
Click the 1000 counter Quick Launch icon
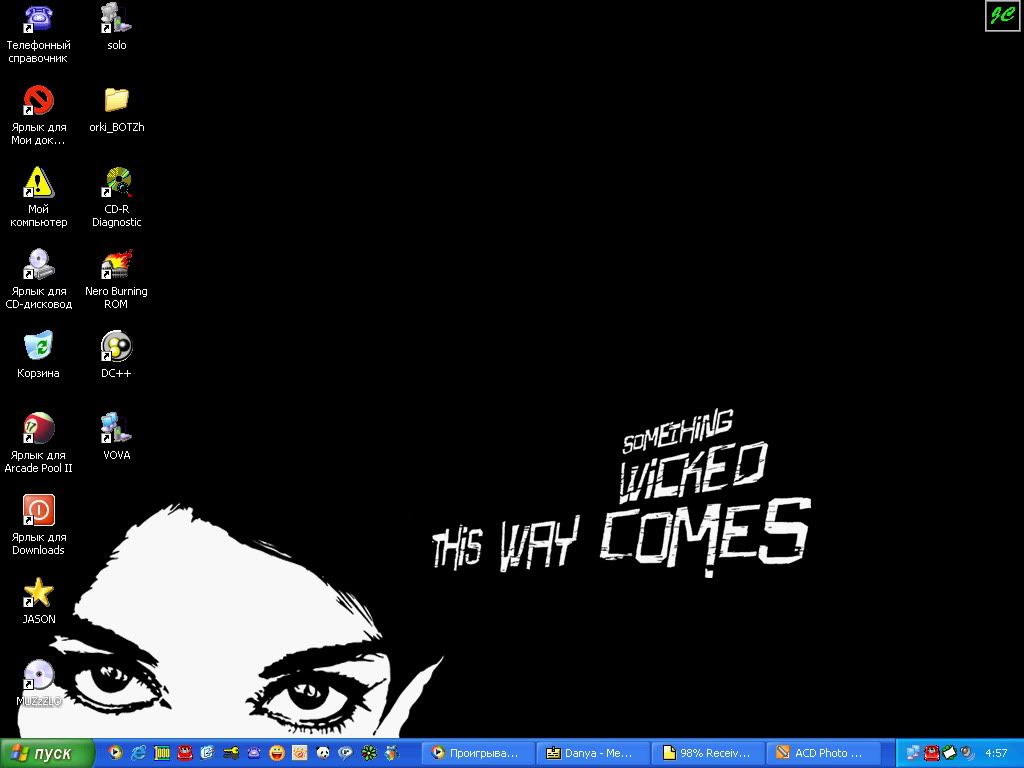161,753
